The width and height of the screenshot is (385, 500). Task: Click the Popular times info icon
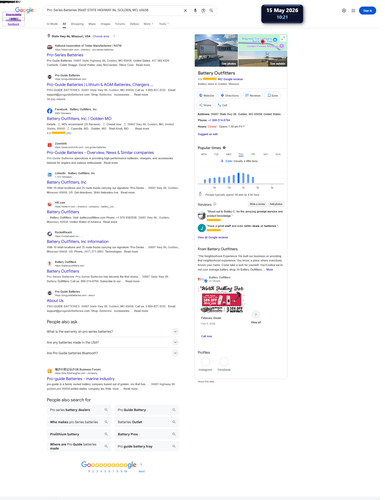click(224, 147)
